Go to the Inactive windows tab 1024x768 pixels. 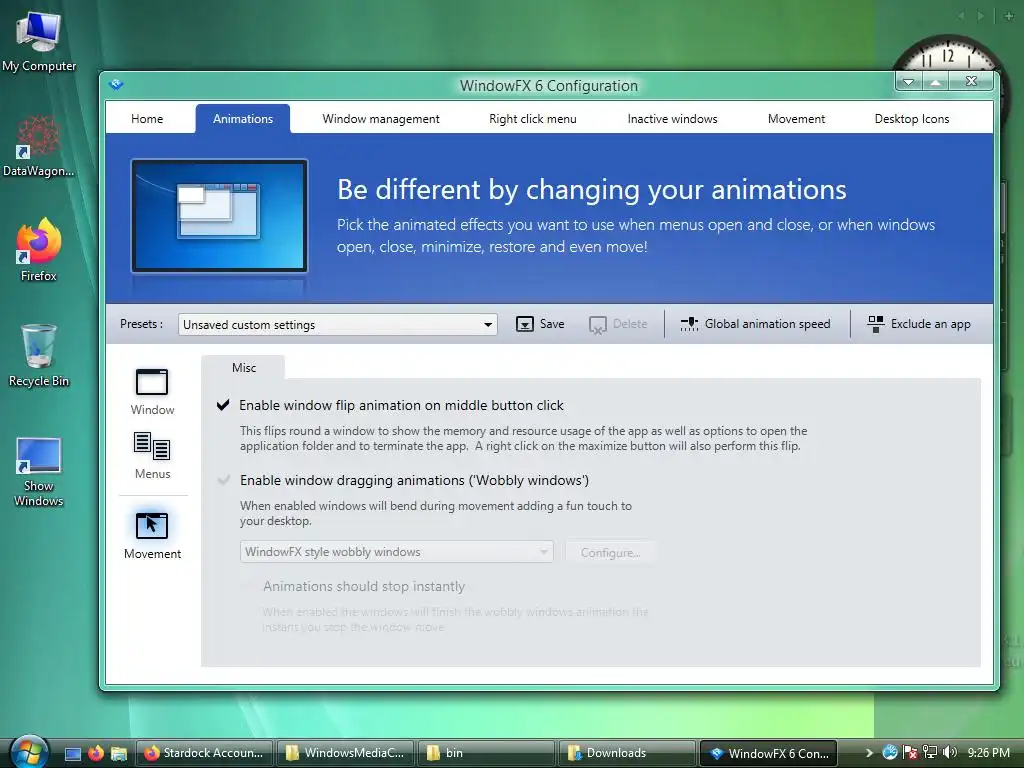[673, 119]
